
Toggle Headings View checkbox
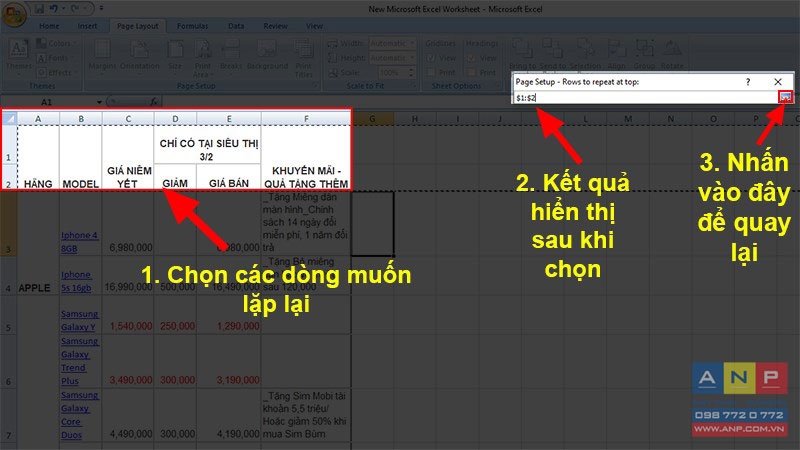472,58
